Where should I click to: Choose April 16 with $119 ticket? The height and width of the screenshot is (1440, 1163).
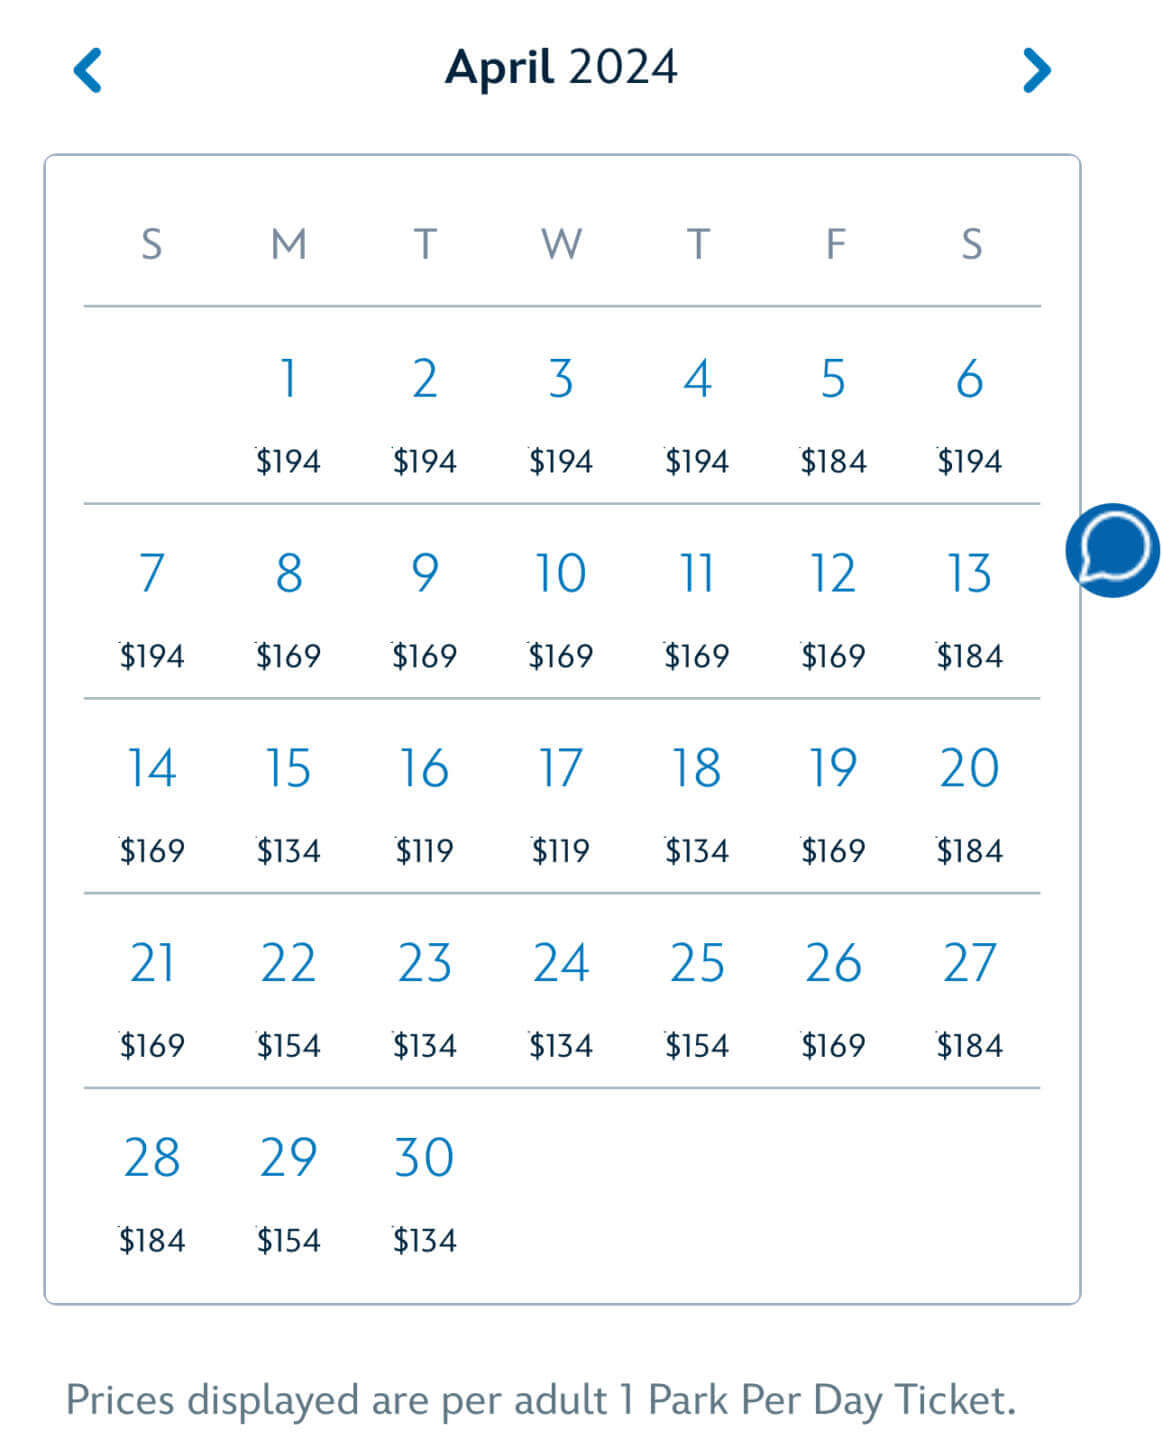(x=424, y=804)
